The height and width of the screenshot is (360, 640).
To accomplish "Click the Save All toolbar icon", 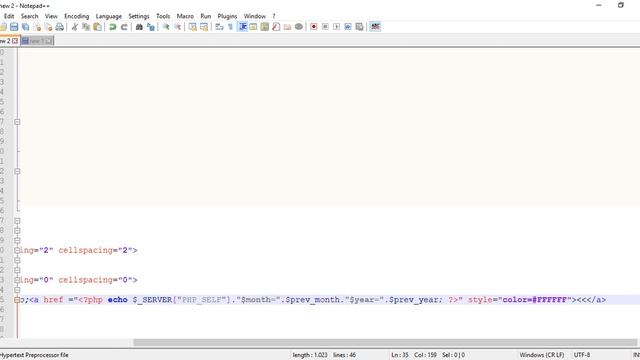I will pyautogui.click(x=25, y=27).
